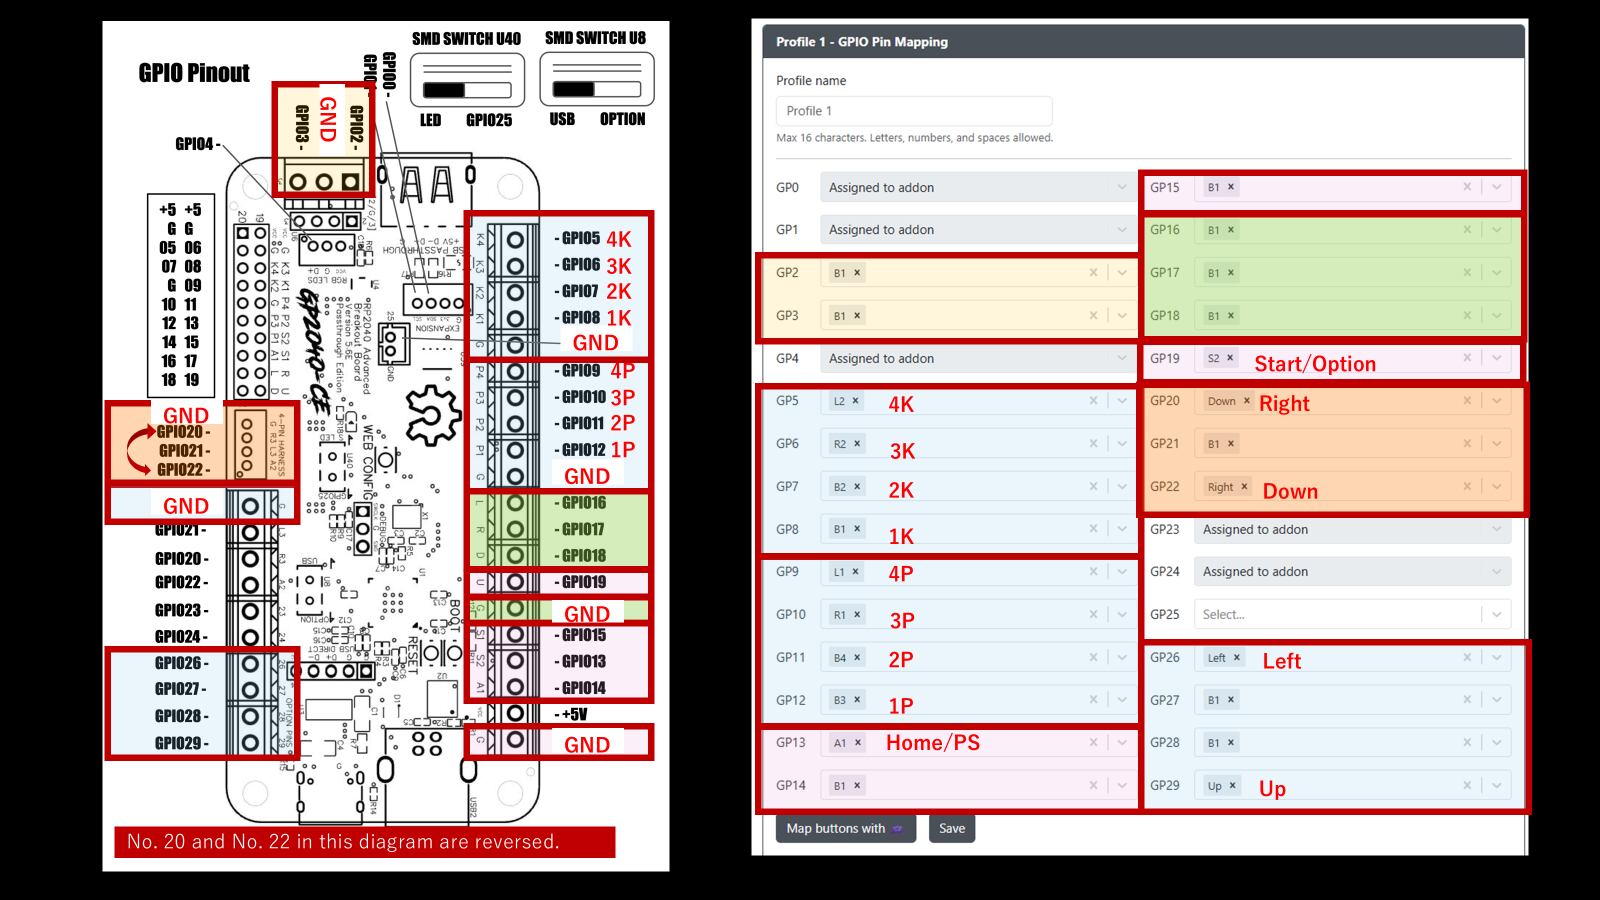Image resolution: width=1600 pixels, height=900 pixels.
Task: Remove the Up tag from GP29
Action: [1232, 786]
